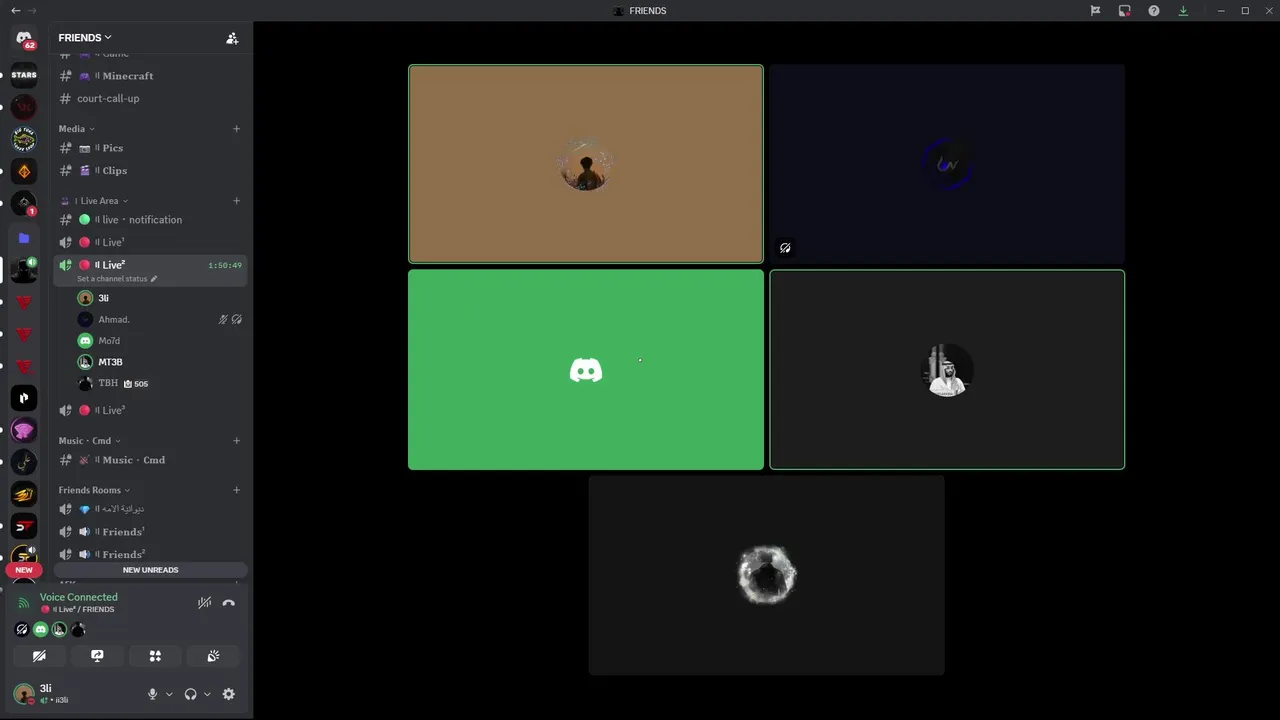This screenshot has width=1280, height=720.
Task: Deafen using the headphones icon
Action: tap(190, 694)
